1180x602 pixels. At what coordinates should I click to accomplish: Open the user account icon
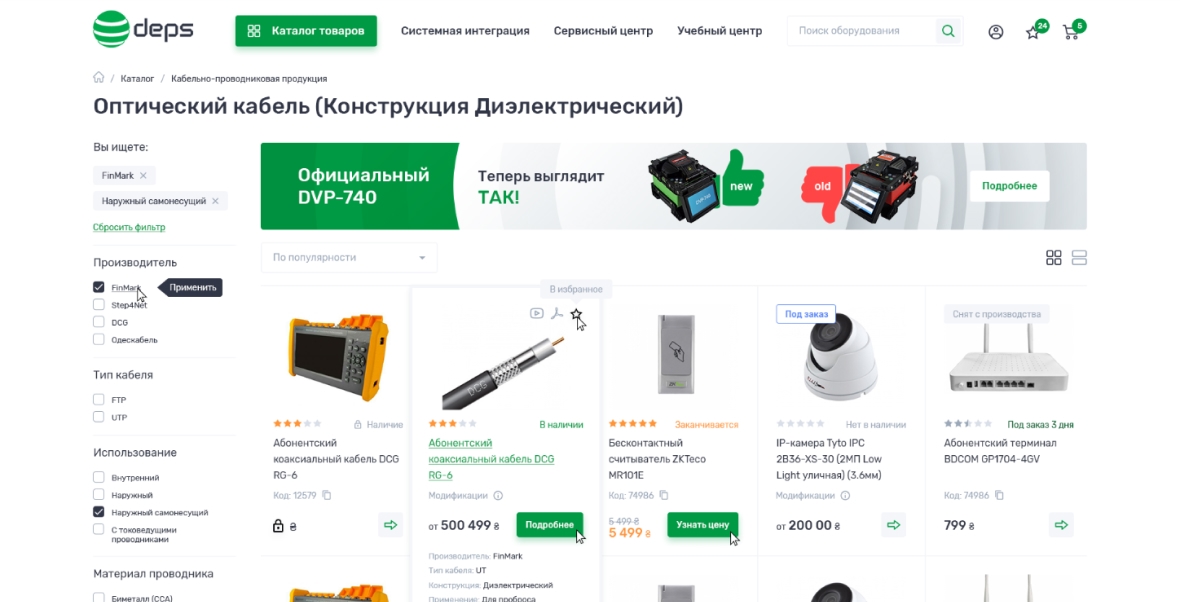[x=996, y=32]
